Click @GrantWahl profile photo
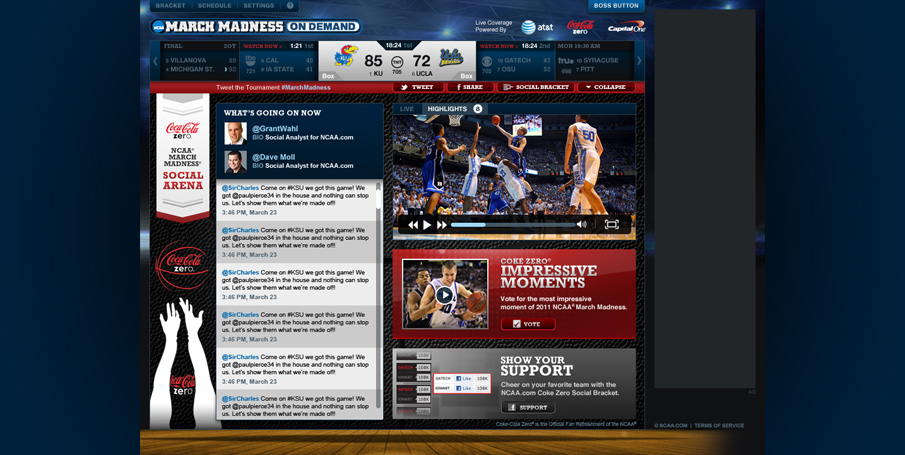The image size is (905, 455). (235, 133)
